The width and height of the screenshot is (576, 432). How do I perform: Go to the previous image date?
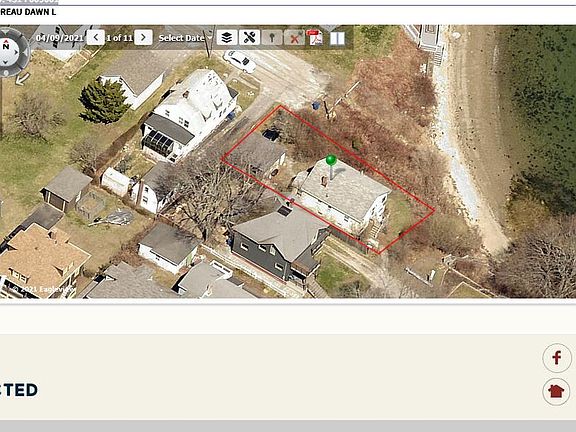[x=96, y=37]
